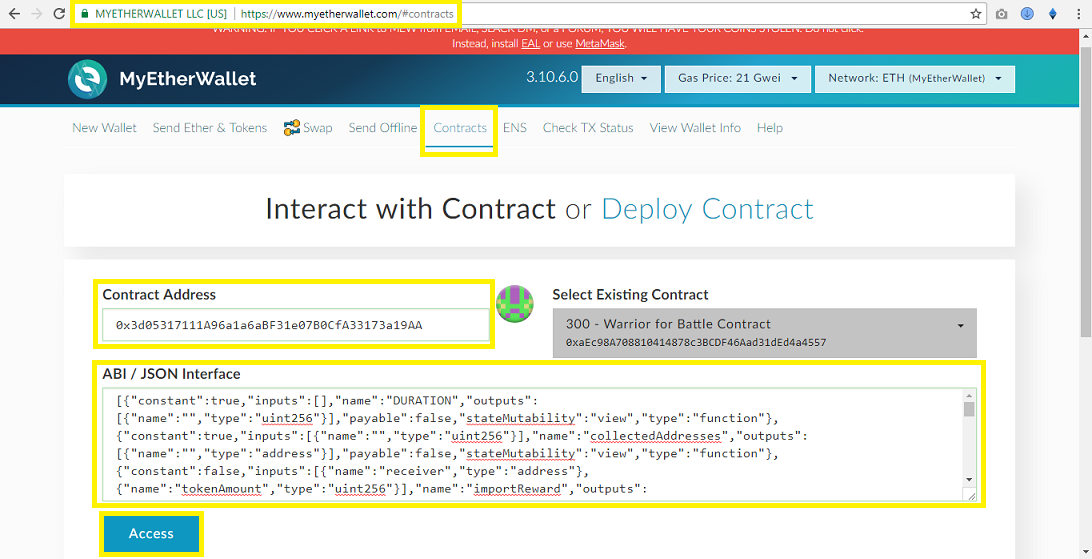The image size is (1092, 559).
Task: Open the ENS tab
Action: click(x=515, y=128)
